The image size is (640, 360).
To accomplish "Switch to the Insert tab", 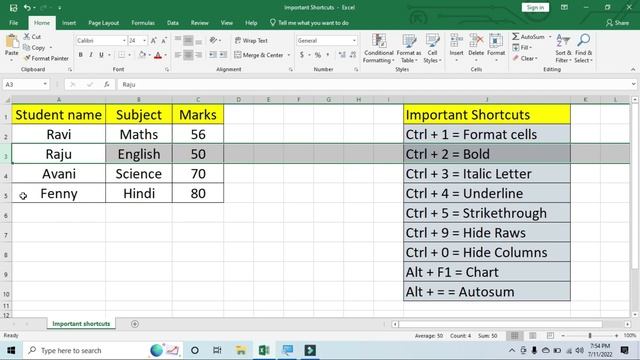I will pos(69,23).
